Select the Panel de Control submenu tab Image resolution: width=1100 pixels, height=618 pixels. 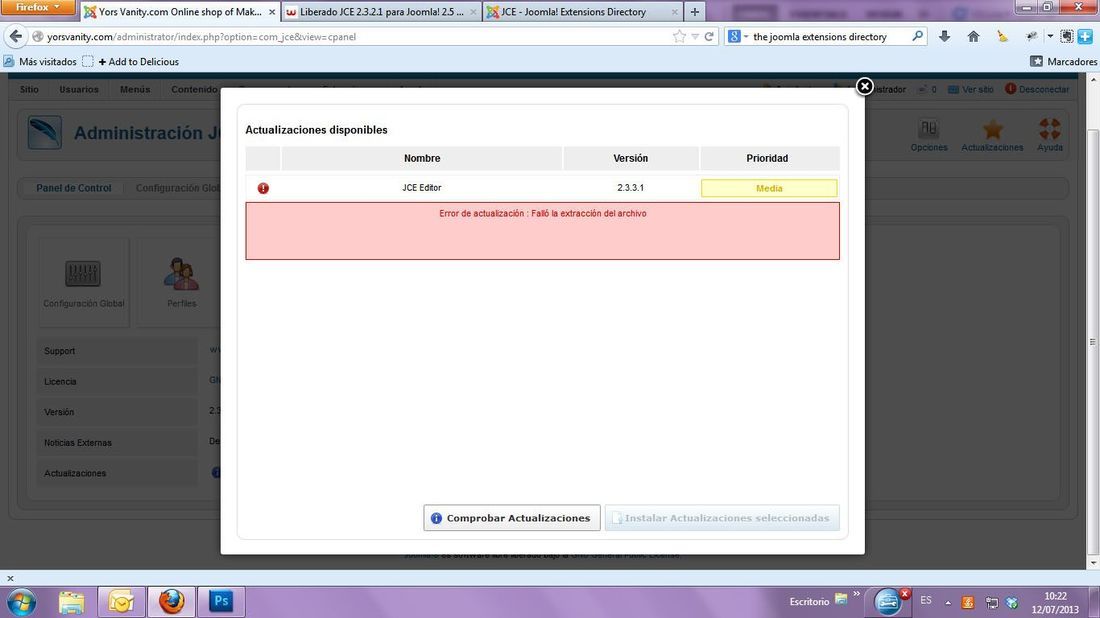click(x=74, y=188)
